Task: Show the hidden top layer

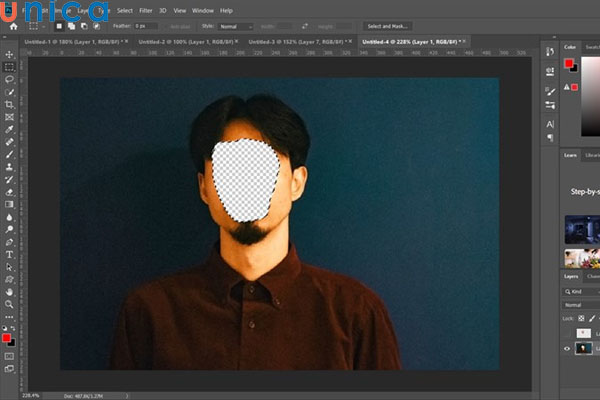Action: 567,333
